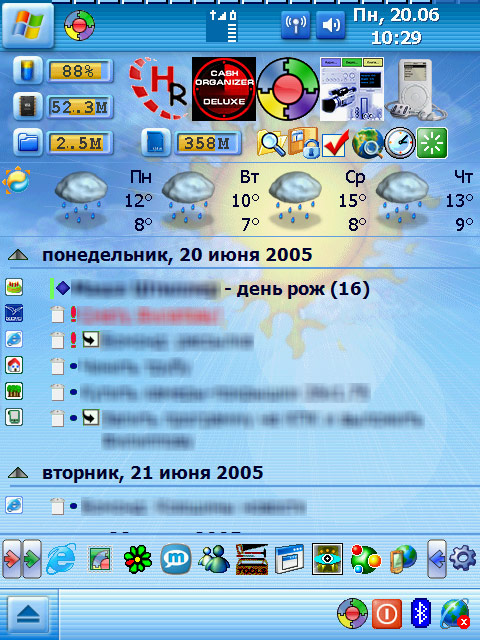This screenshot has width=480, height=640.
Task: Launch Internet Explorer from bottom launcher
Action: point(61,558)
